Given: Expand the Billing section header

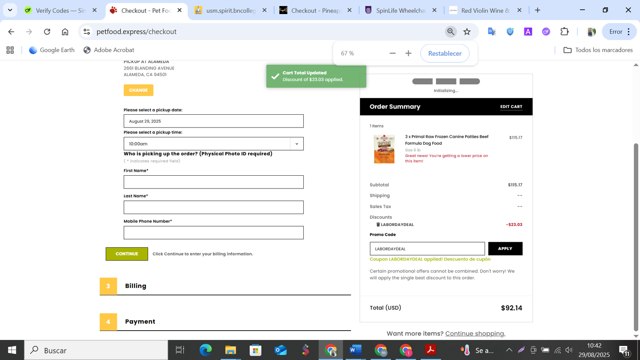Looking at the screenshot, I should tap(225, 286).
